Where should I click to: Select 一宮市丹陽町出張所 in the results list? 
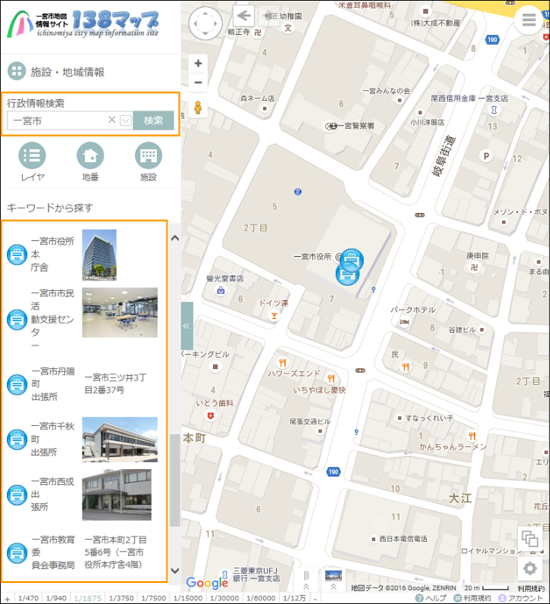coord(53,384)
